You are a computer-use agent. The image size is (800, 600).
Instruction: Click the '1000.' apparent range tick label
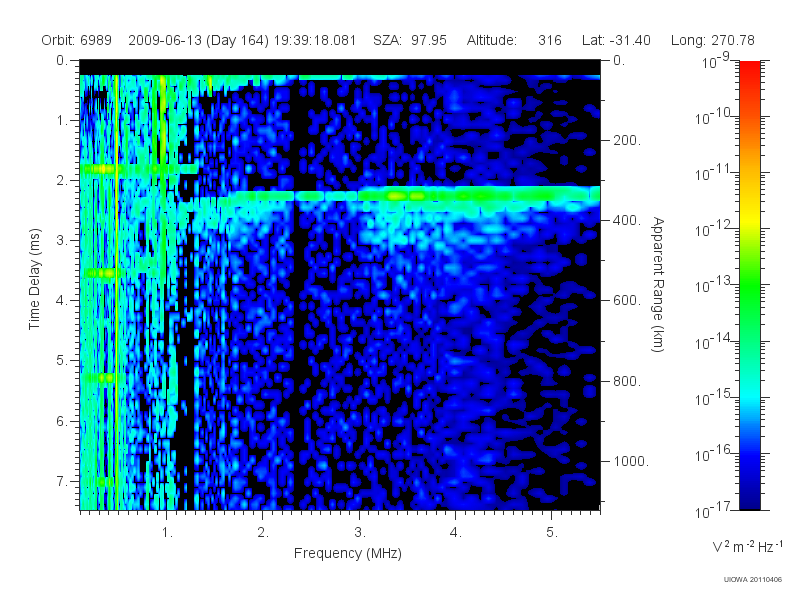(x=631, y=461)
